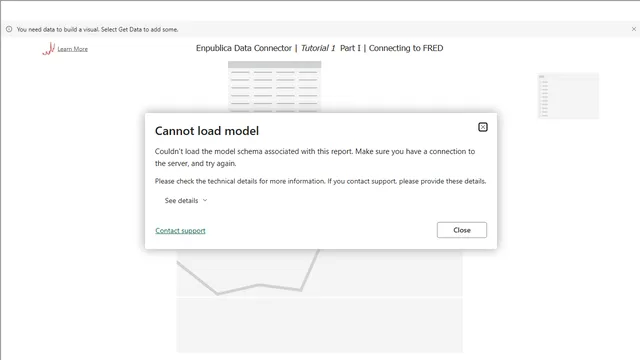Select the line chart placeholder
The image size is (640, 360).
tap(320, 273)
